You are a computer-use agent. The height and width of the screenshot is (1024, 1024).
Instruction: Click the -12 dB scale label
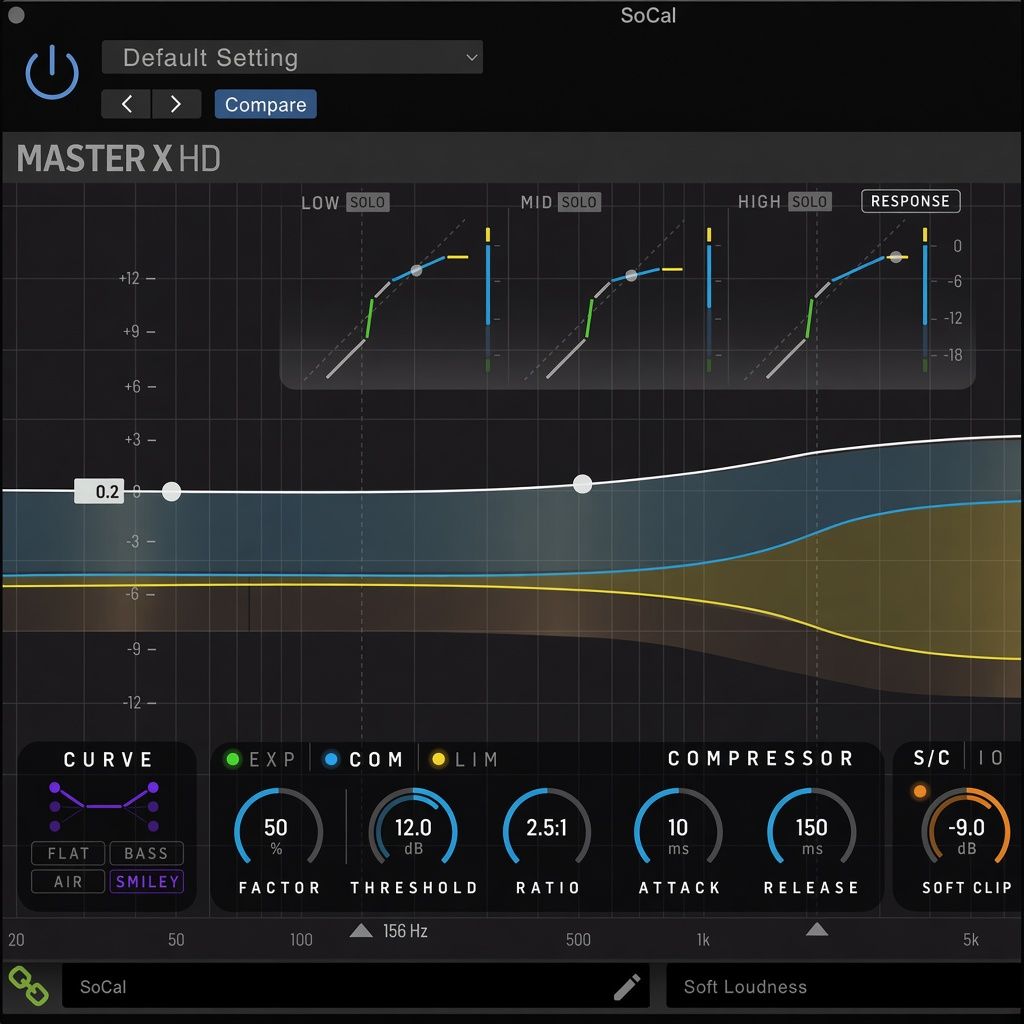pos(131,703)
